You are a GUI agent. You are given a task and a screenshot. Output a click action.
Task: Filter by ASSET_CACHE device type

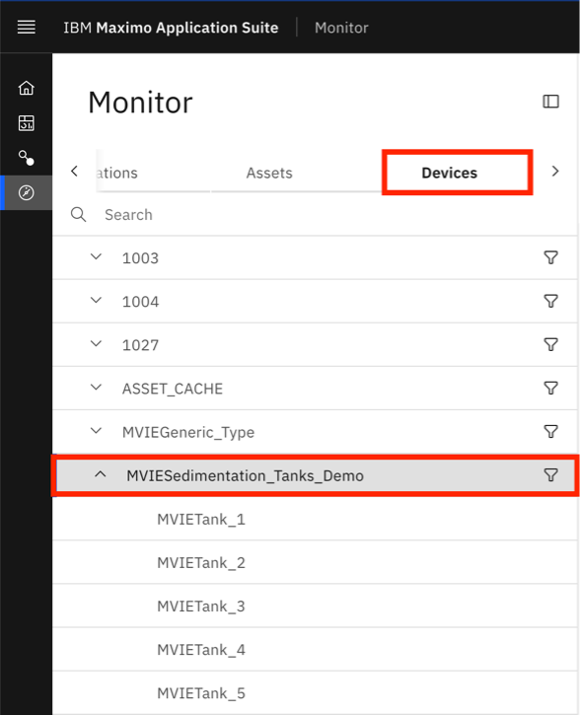[x=551, y=388]
